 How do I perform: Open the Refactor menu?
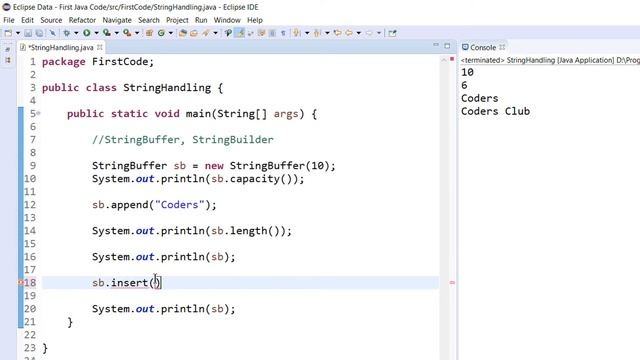coord(82,20)
